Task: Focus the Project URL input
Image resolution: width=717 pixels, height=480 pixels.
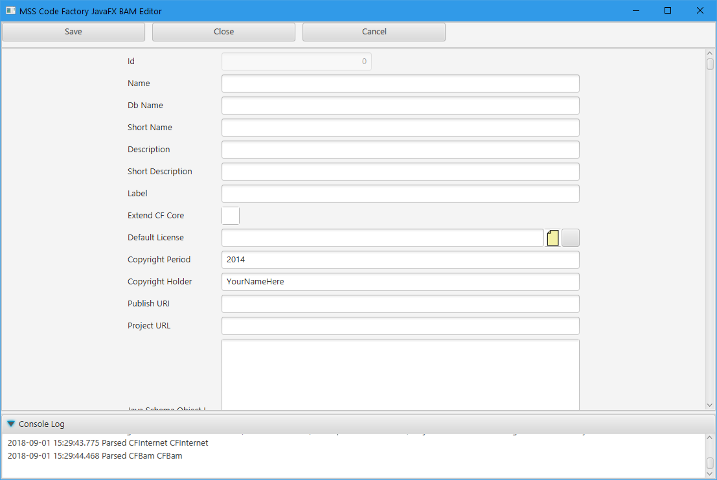Action: click(400, 325)
